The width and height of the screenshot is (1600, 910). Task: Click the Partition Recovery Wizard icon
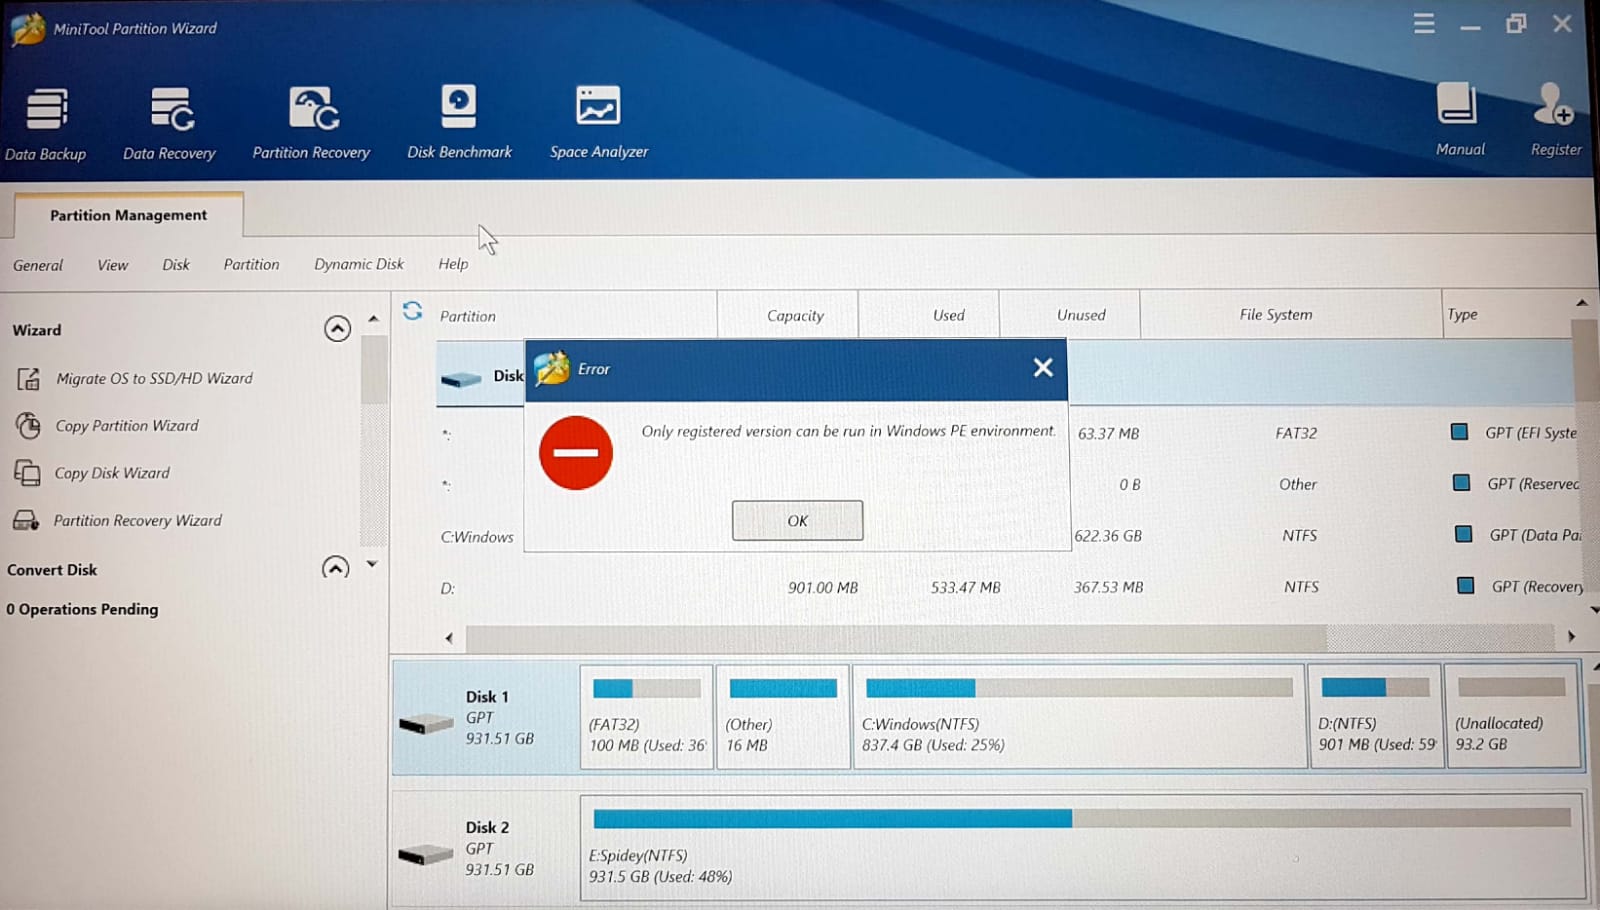click(26, 521)
